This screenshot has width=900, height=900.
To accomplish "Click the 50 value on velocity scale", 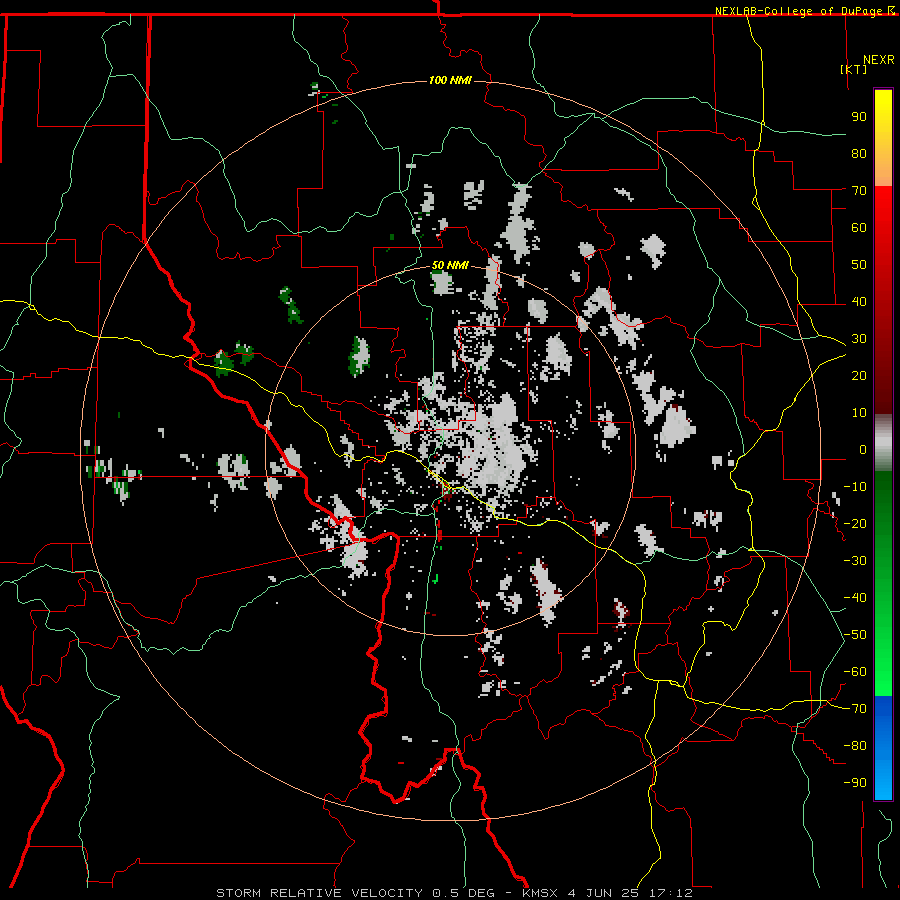I will coord(859,265).
